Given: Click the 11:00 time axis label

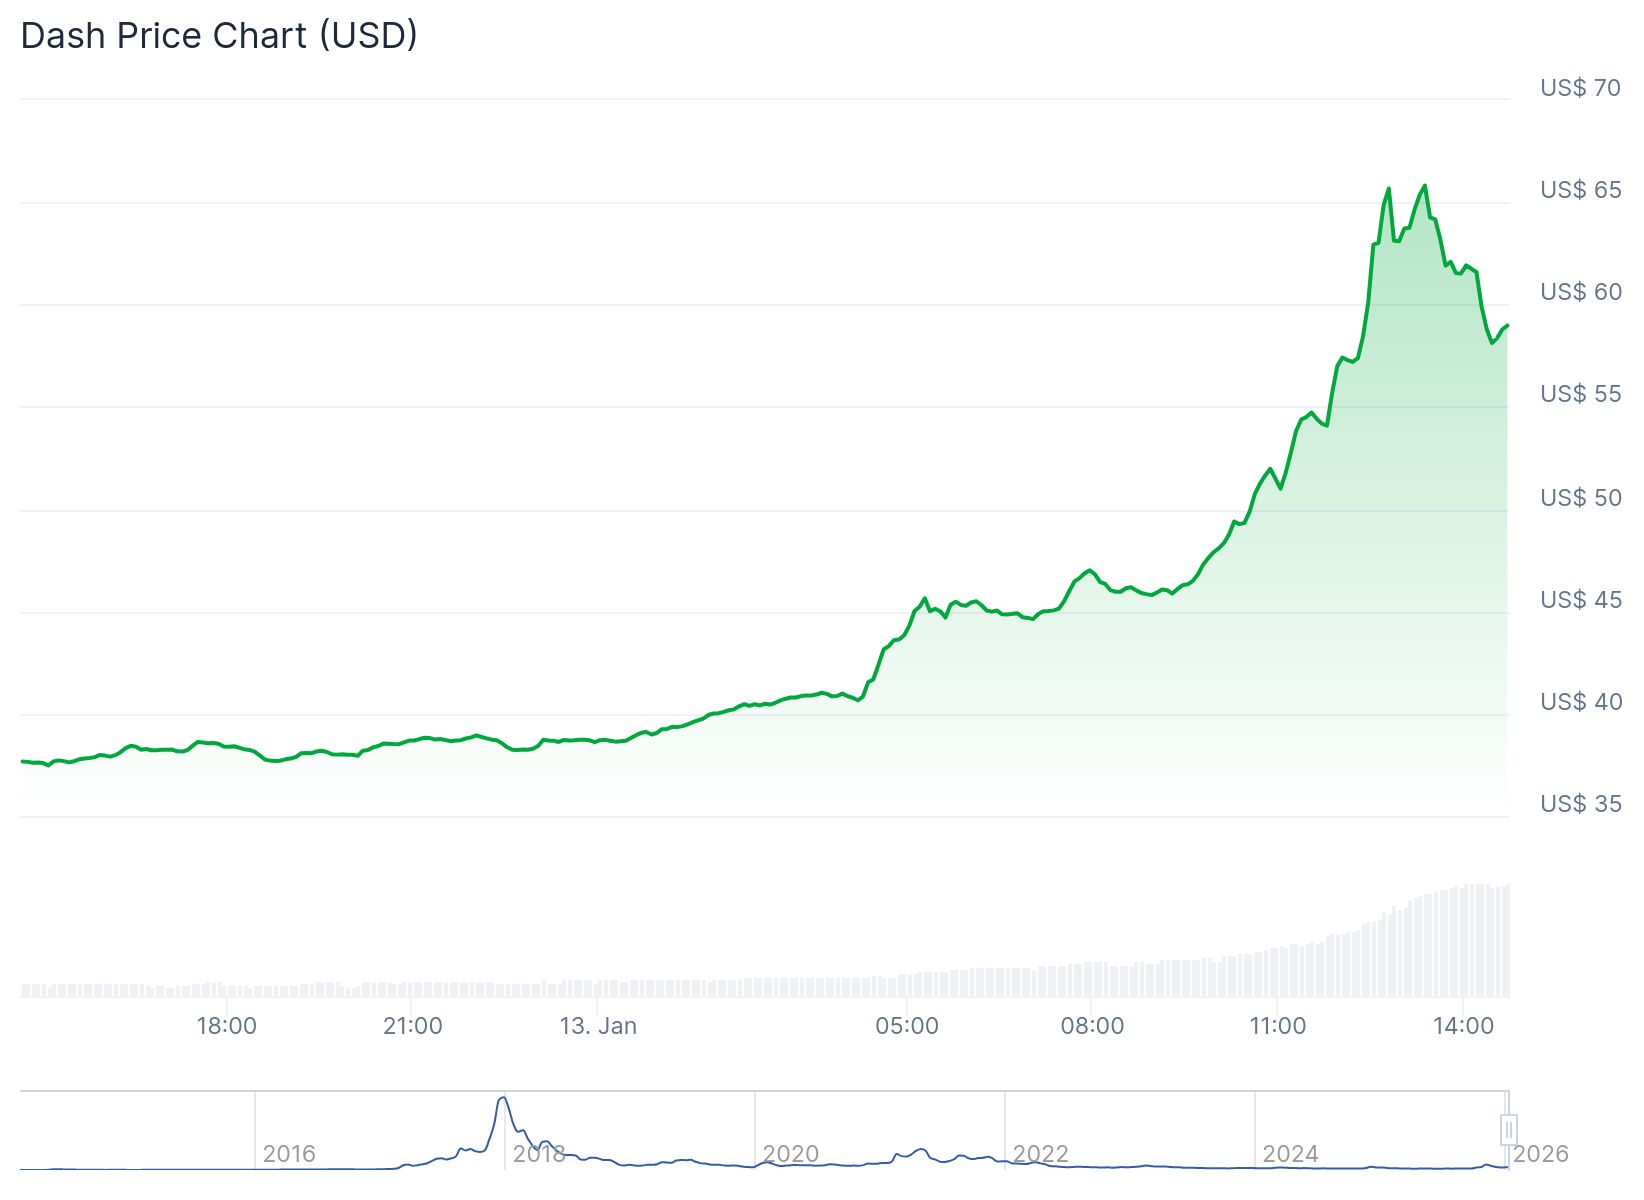Looking at the screenshot, I should [x=1278, y=1026].
